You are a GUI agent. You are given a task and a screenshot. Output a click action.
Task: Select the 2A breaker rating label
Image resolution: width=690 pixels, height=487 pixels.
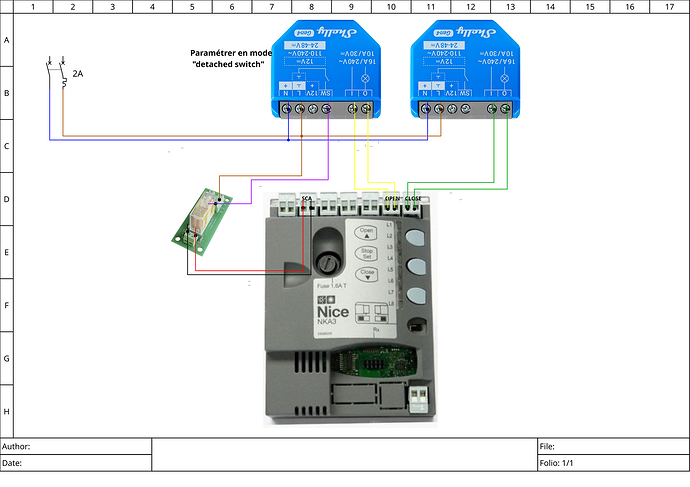pos(78,74)
